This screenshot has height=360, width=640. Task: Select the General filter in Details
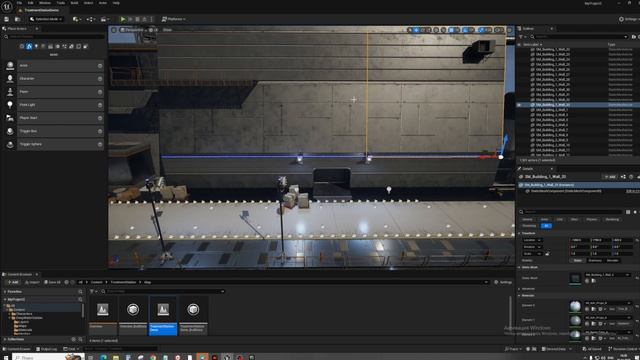pyautogui.click(x=527, y=220)
